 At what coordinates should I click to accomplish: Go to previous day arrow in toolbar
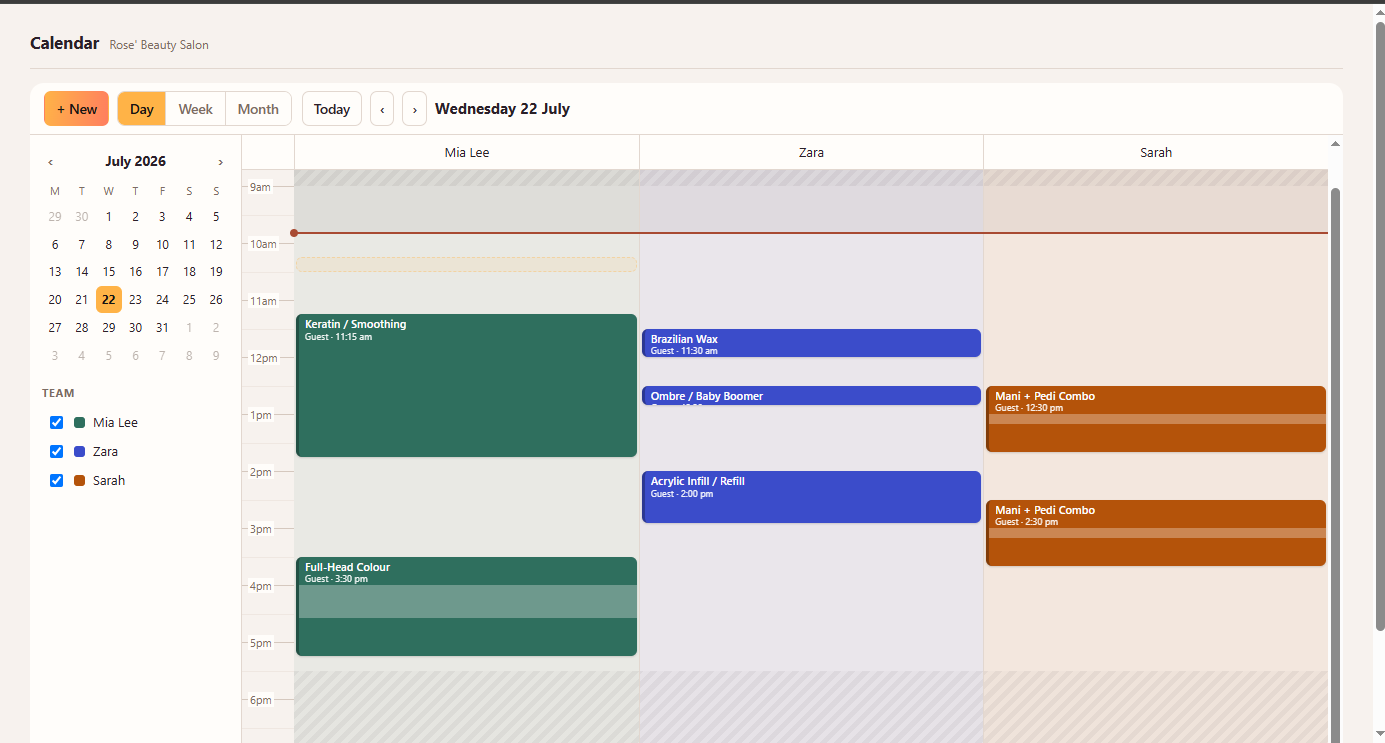tap(382, 109)
